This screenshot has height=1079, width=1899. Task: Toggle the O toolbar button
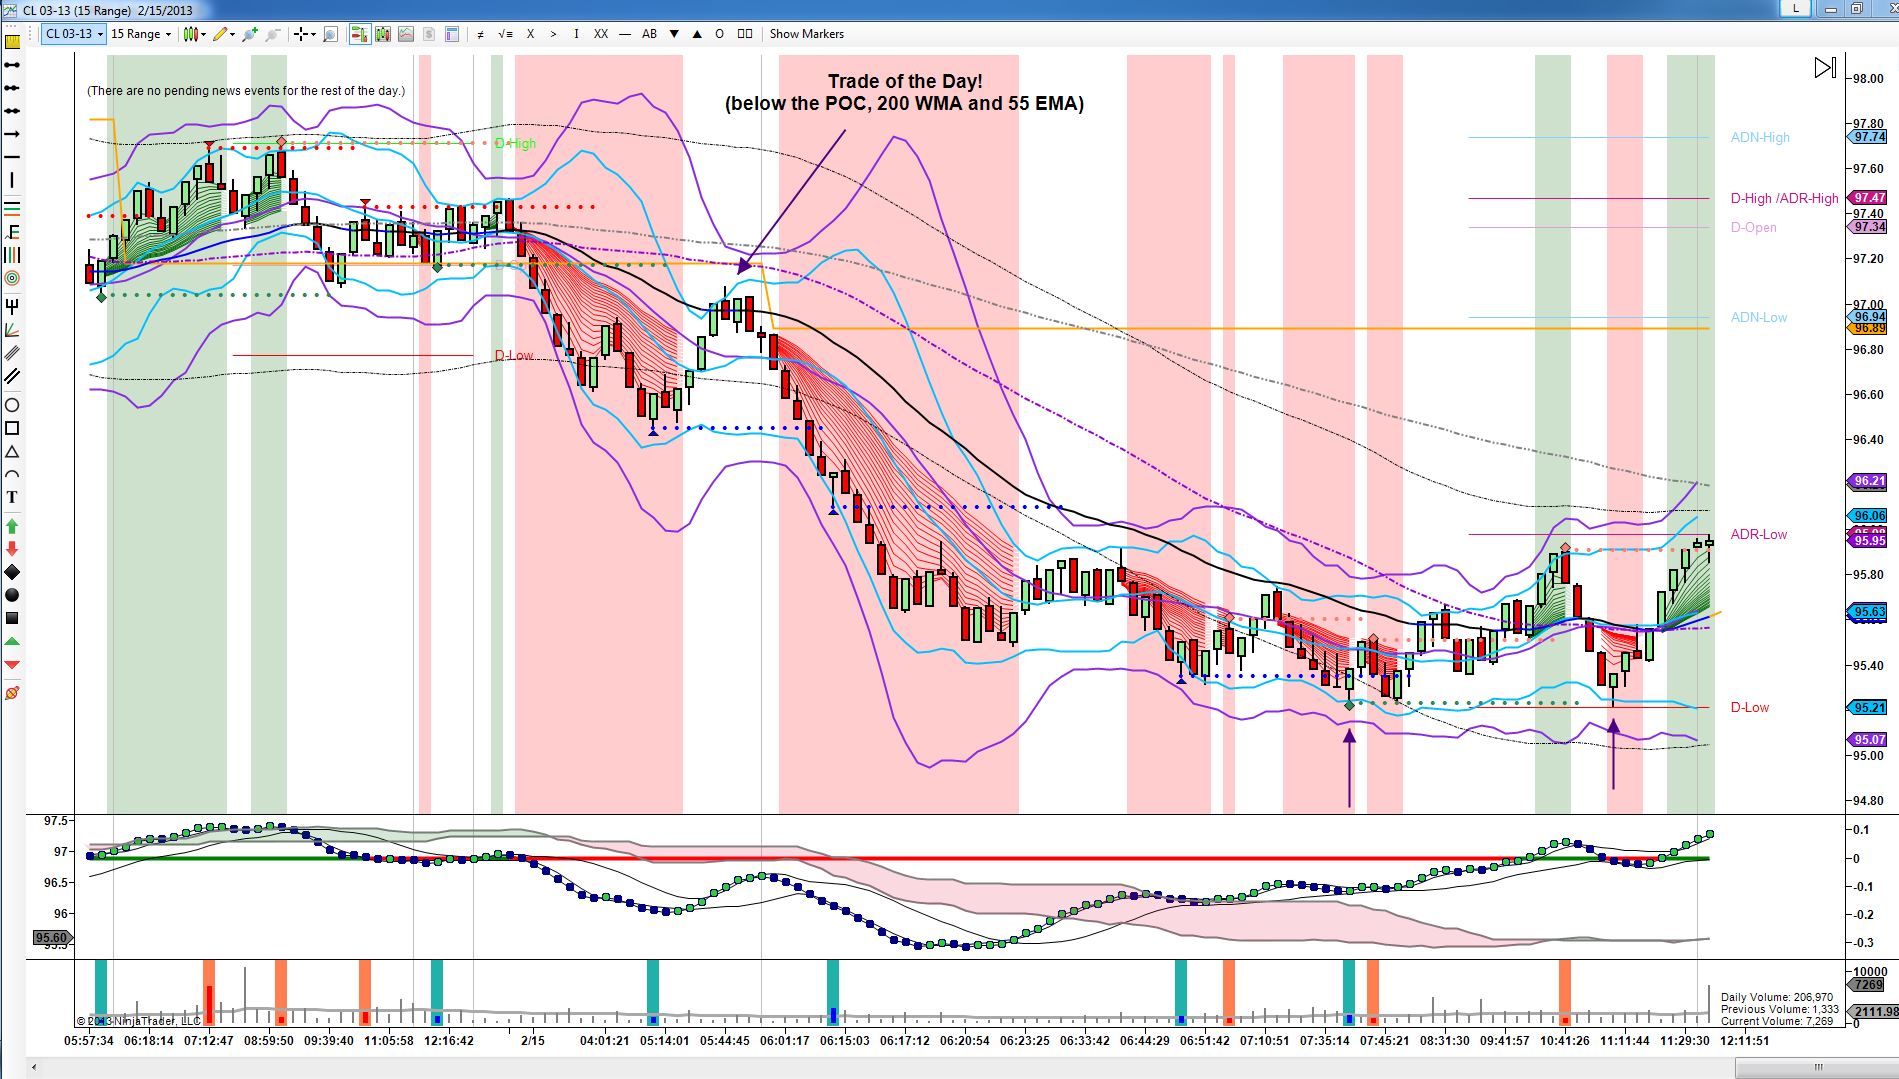[x=719, y=34]
